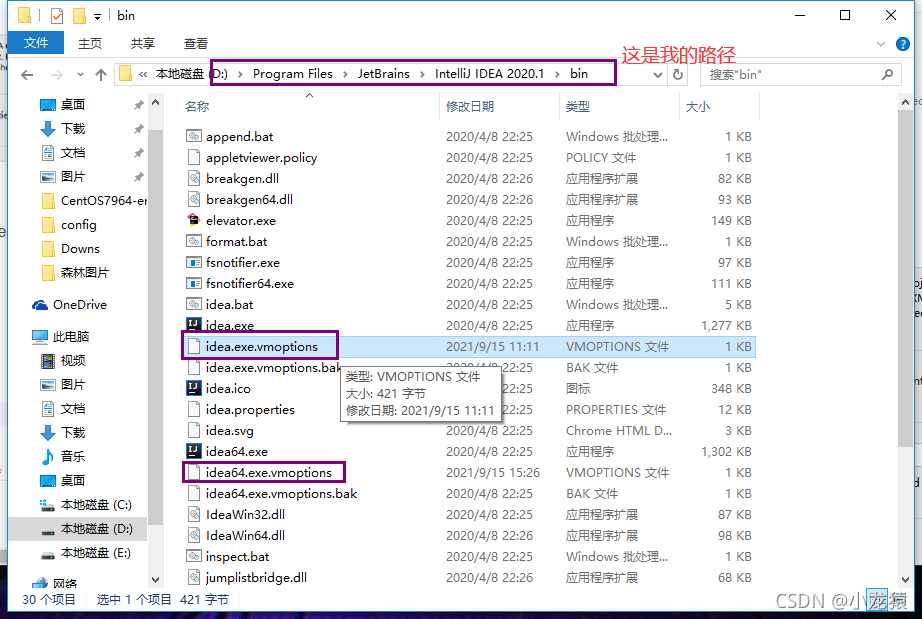This screenshot has width=922, height=619.
Task: Expand the address bar history dropdown
Action: click(x=658, y=75)
